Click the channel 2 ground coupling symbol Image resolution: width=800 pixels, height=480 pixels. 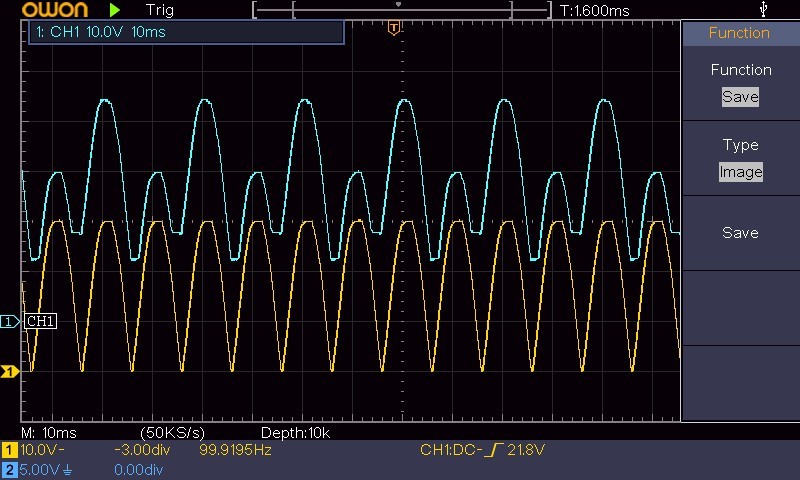pos(67,470)
